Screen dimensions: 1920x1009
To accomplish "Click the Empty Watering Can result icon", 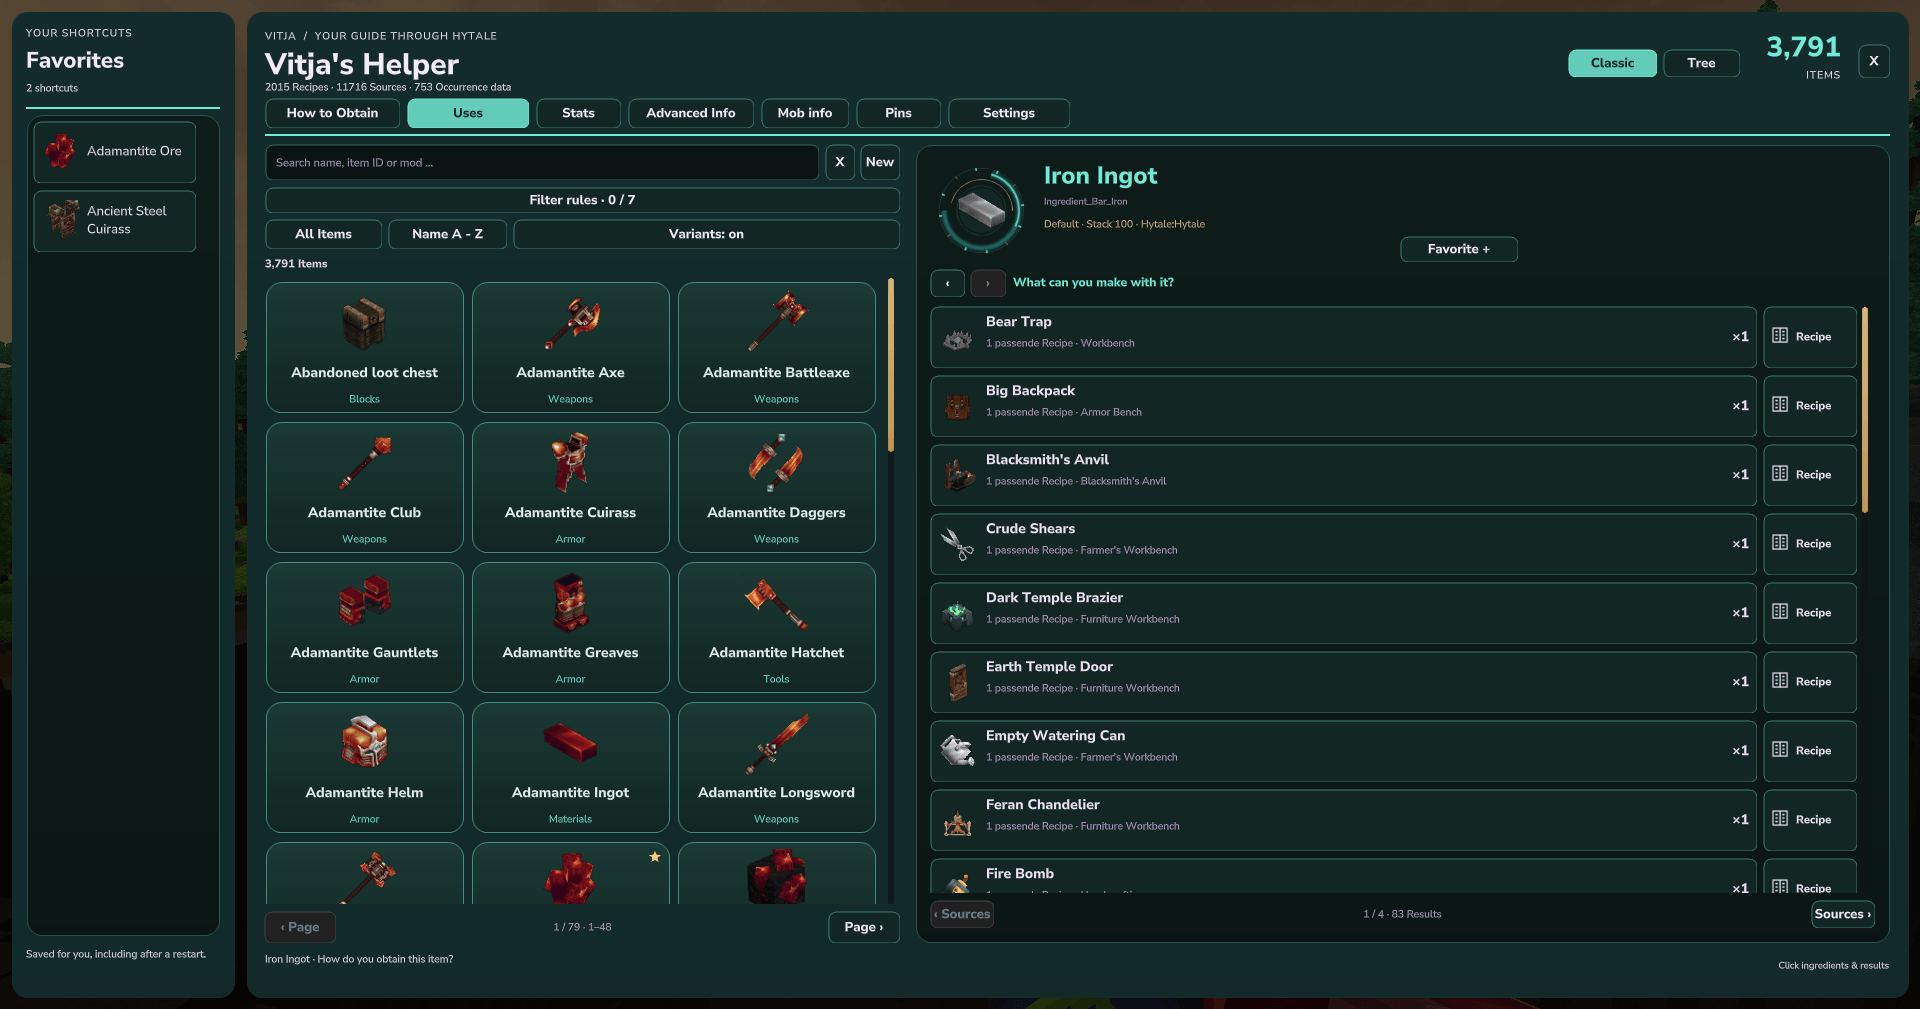I will (x=958, y=750).
